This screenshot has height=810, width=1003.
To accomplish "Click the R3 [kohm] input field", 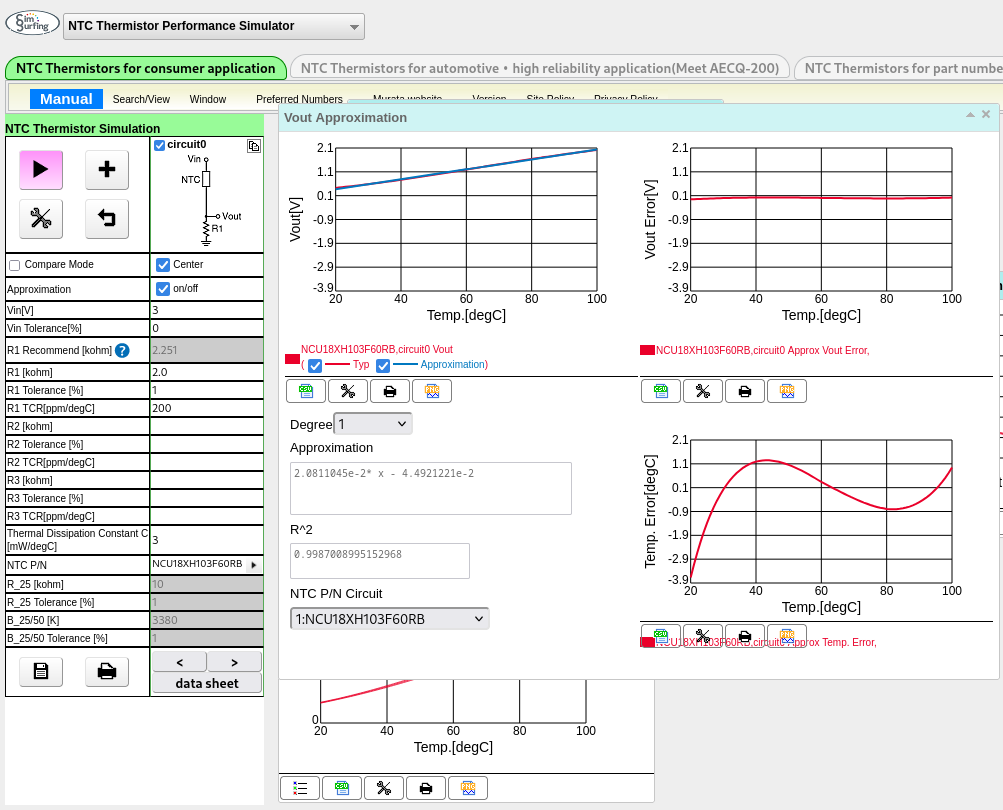I will (x=207, y=480).
